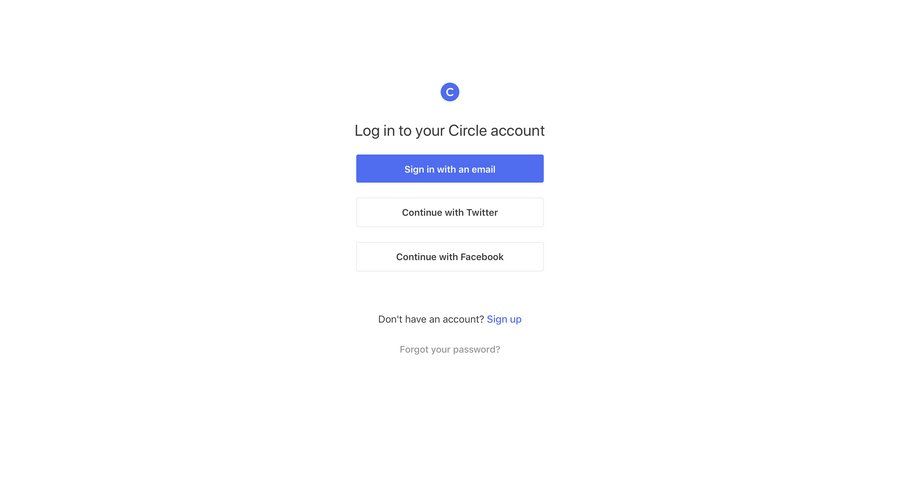Click the blue Sign up text

tap(504, 319)
